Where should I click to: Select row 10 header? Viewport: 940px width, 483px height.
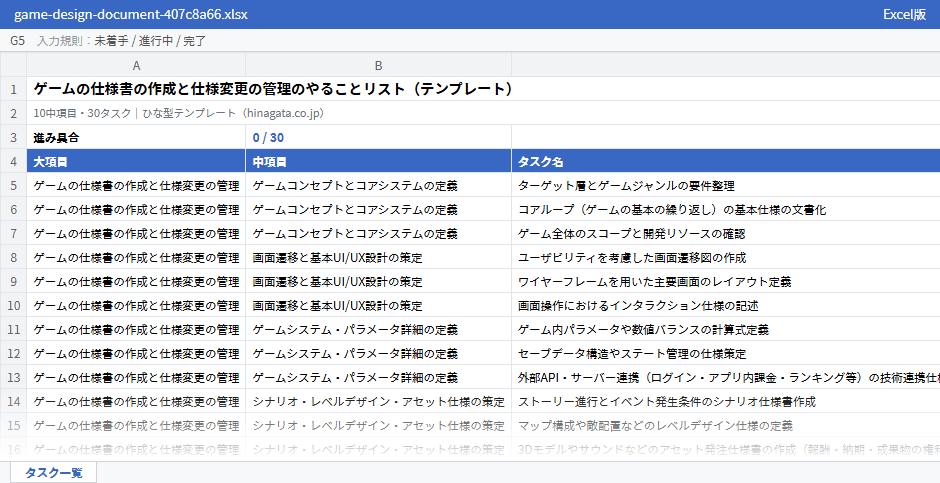pyautogui.click(x=13, y=306)
